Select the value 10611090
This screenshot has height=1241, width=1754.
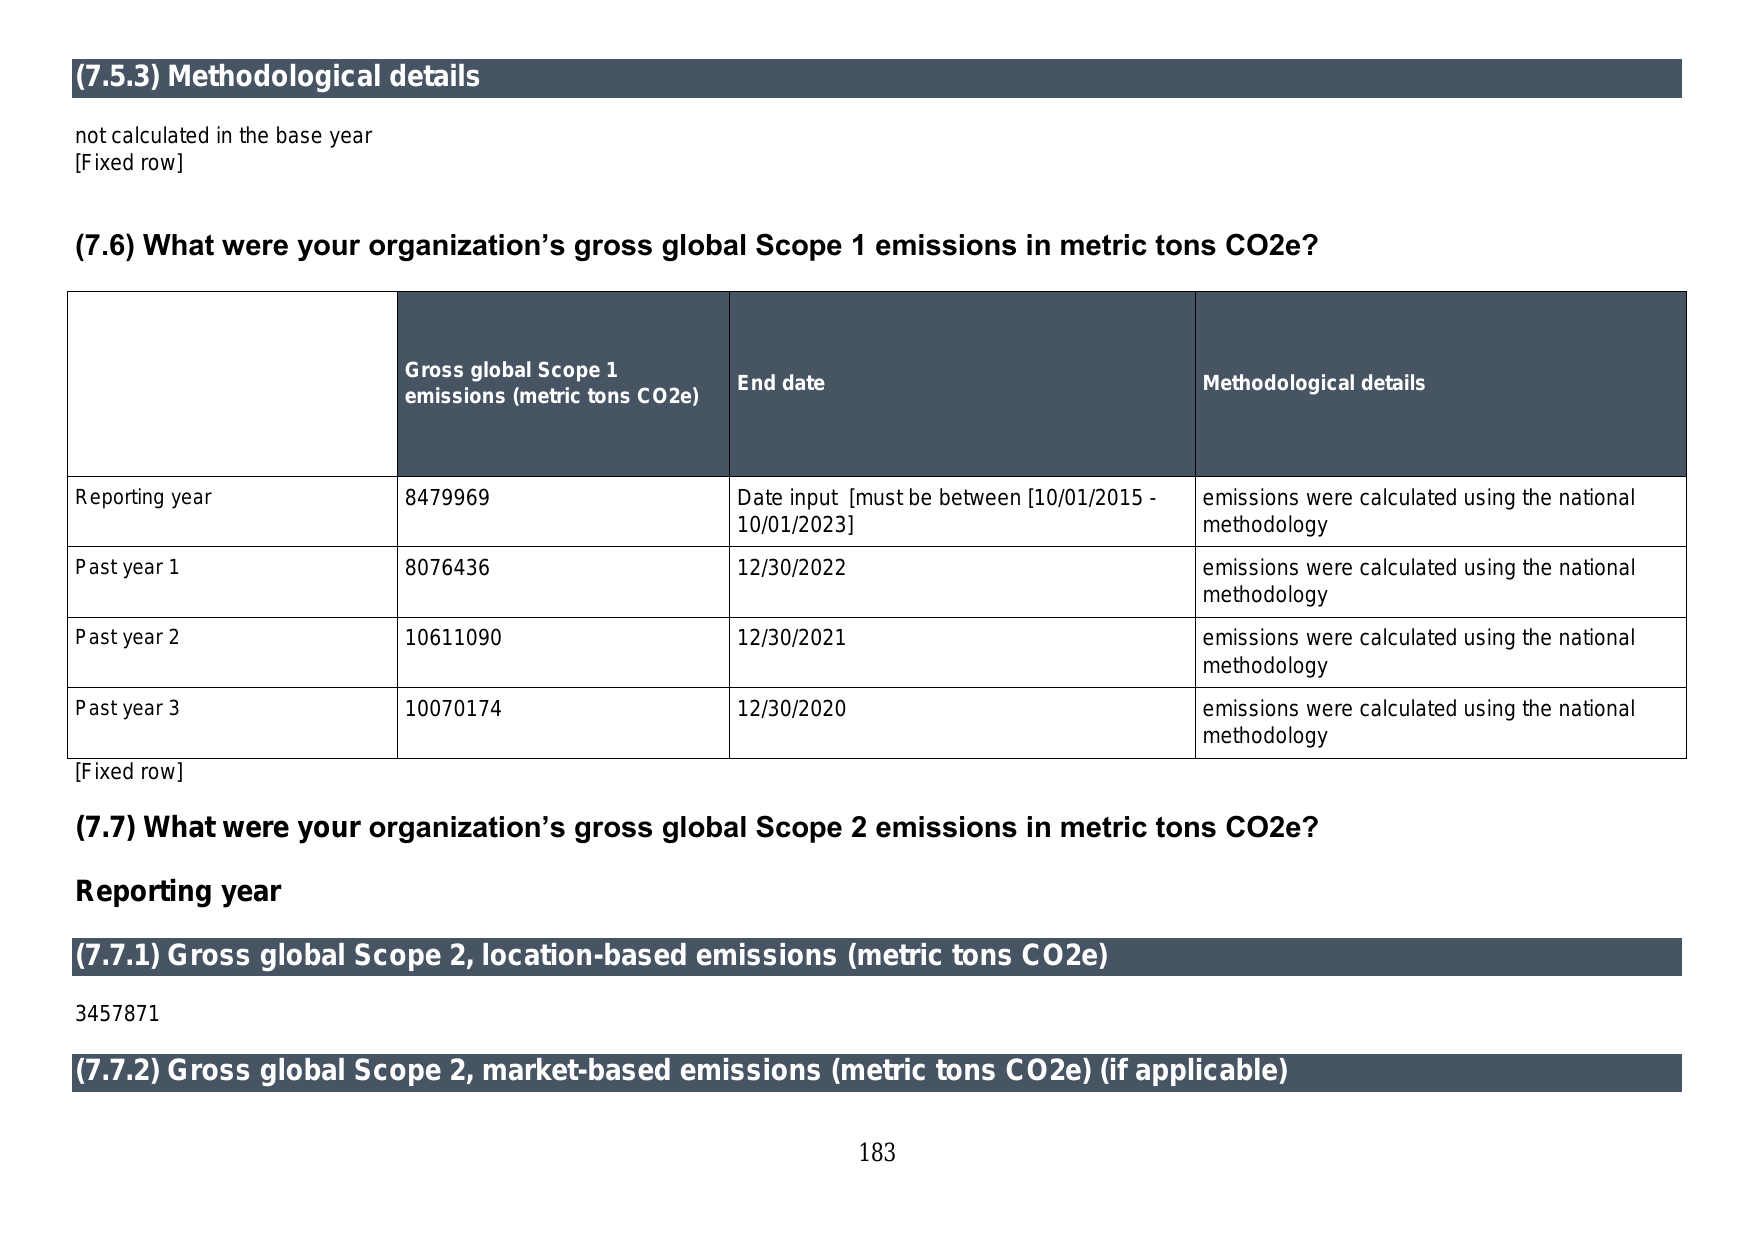[453, 638]
